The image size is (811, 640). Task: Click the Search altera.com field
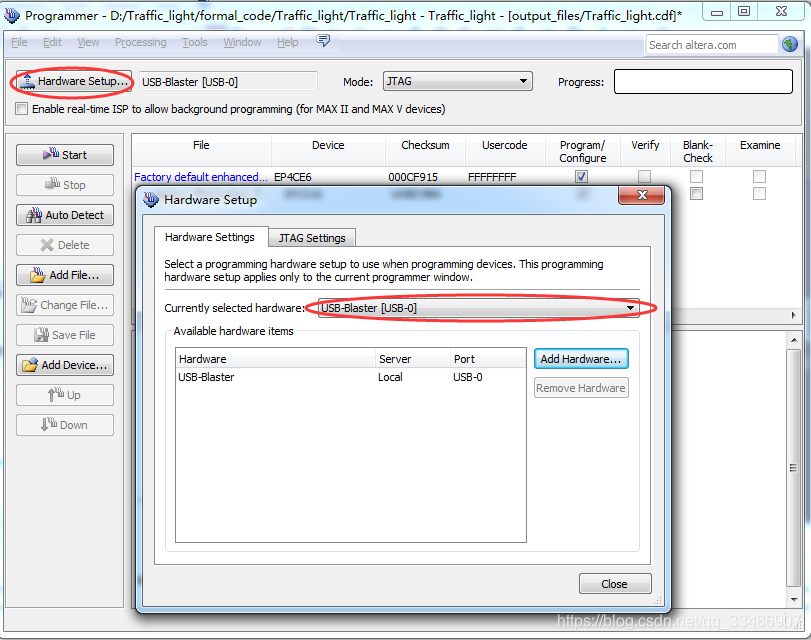[712, 45]
